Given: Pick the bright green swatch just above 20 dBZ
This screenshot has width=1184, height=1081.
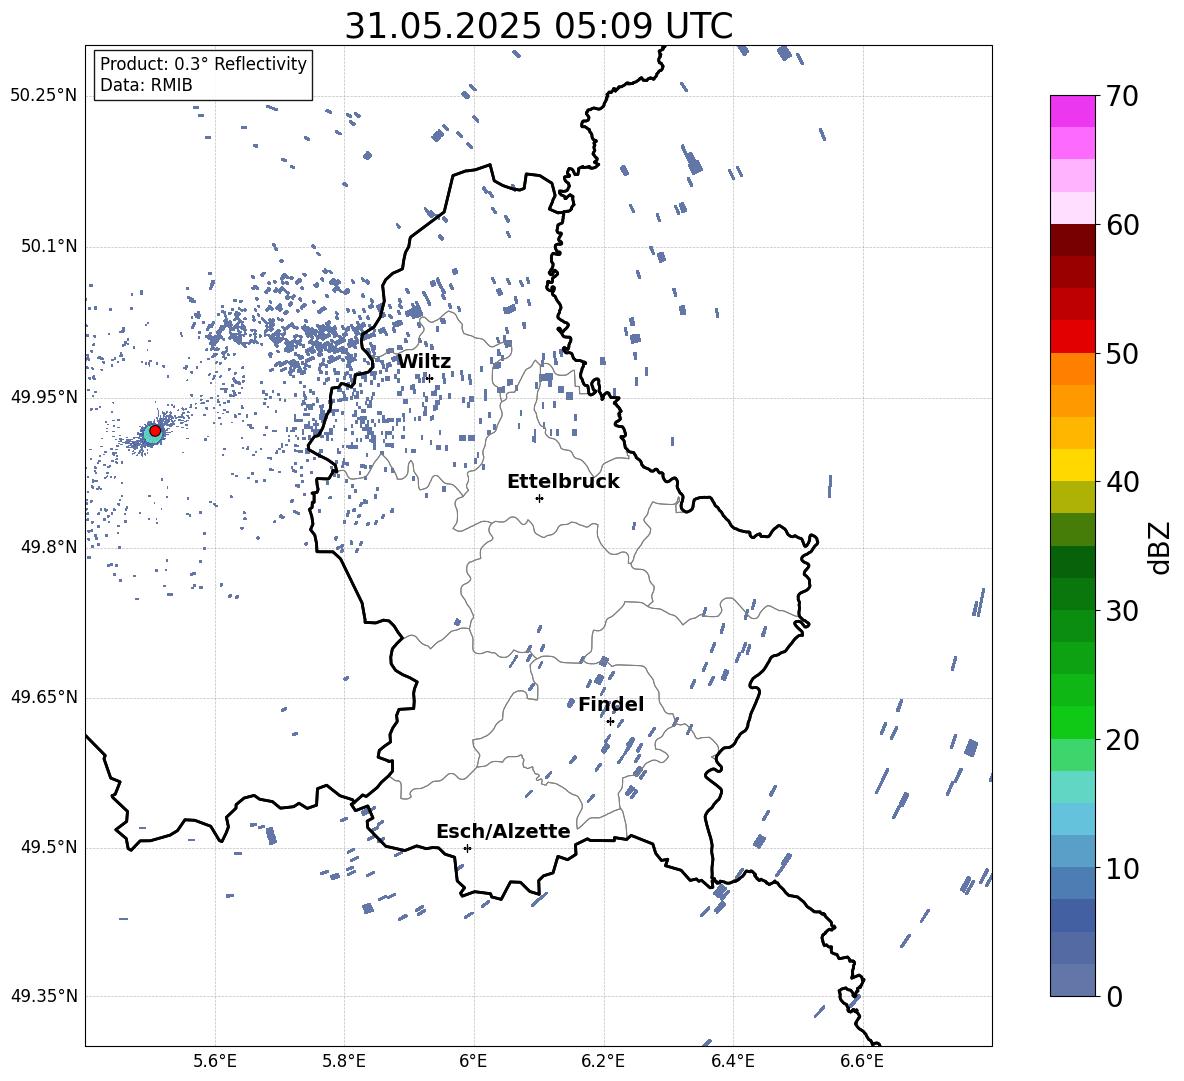Looking at the screenshot, I should pos(1072,722).
